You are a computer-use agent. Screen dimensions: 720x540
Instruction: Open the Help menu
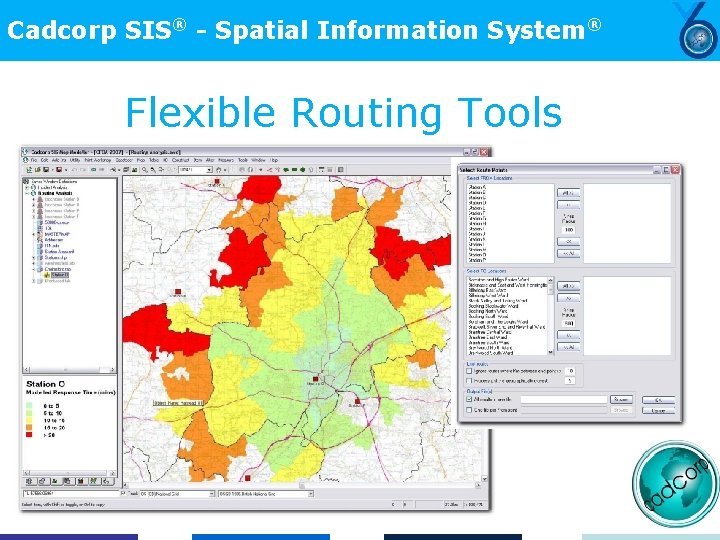coord(274,160)
